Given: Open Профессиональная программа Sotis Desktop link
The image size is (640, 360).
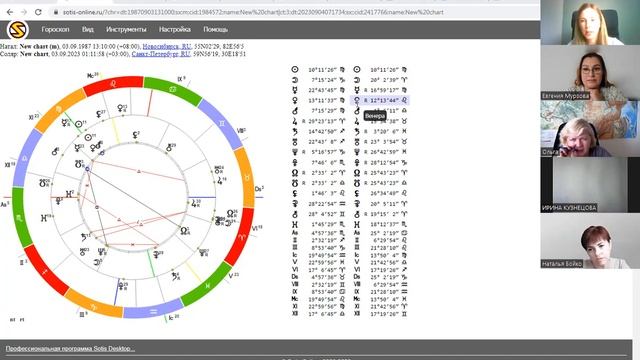Looking at the screenshot, I should click(70, 349).
